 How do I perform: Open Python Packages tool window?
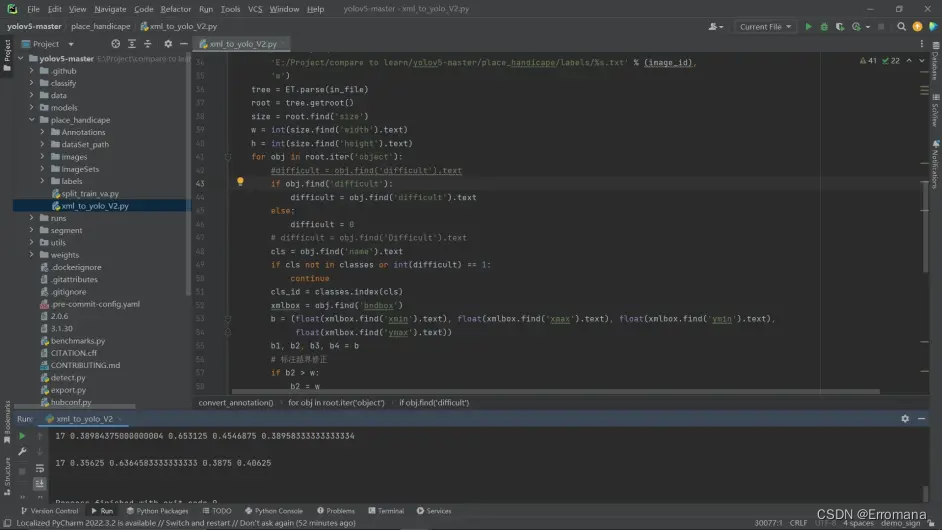[x=157, y=511]
